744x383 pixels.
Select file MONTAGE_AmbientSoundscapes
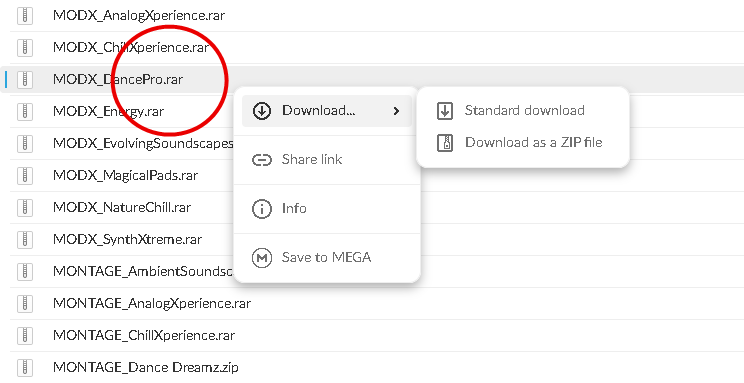[x=143, y=271]
